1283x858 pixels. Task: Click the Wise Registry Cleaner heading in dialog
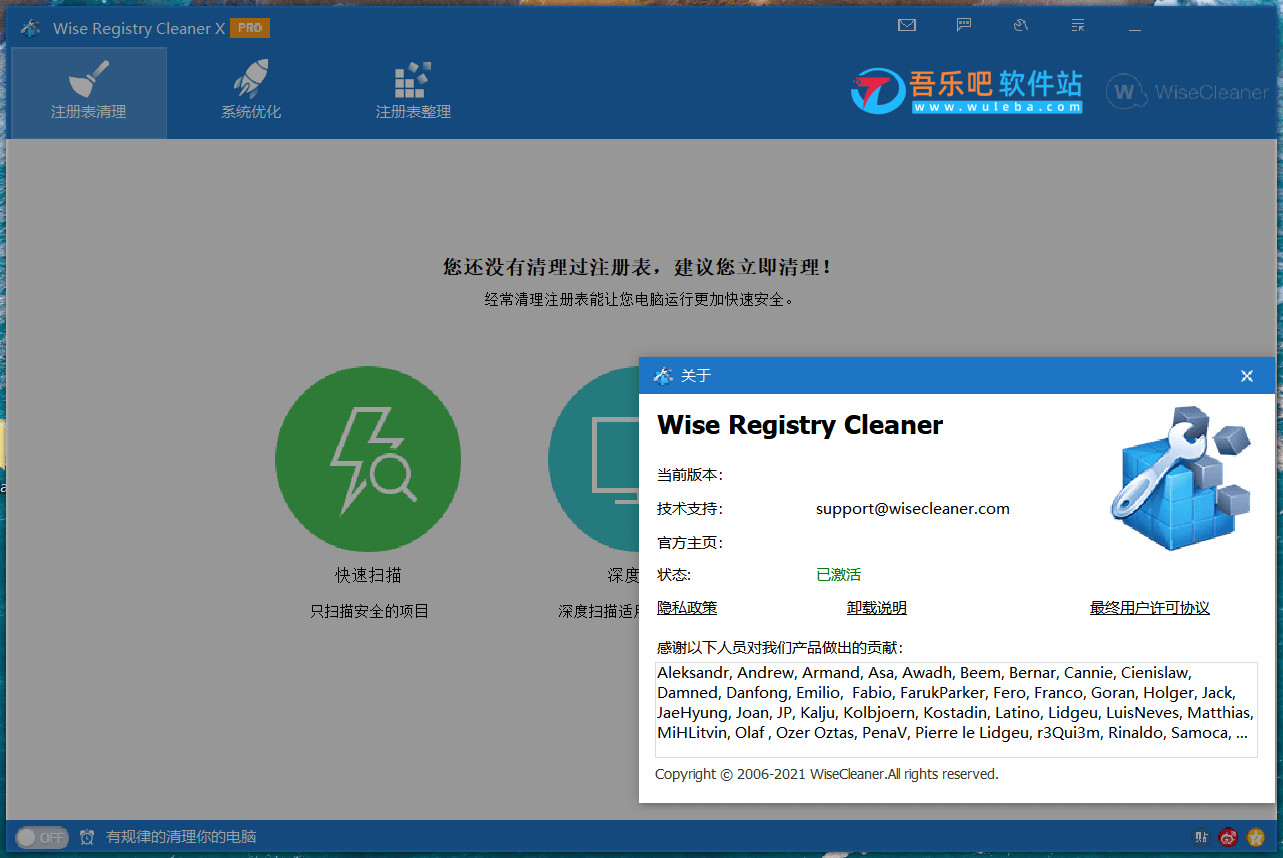click(x=800, y=425)
